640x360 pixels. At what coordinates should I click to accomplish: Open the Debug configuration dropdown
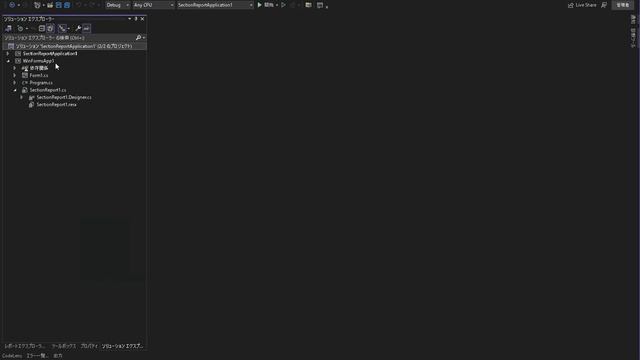pyautogui.click(x=118, y=5)
